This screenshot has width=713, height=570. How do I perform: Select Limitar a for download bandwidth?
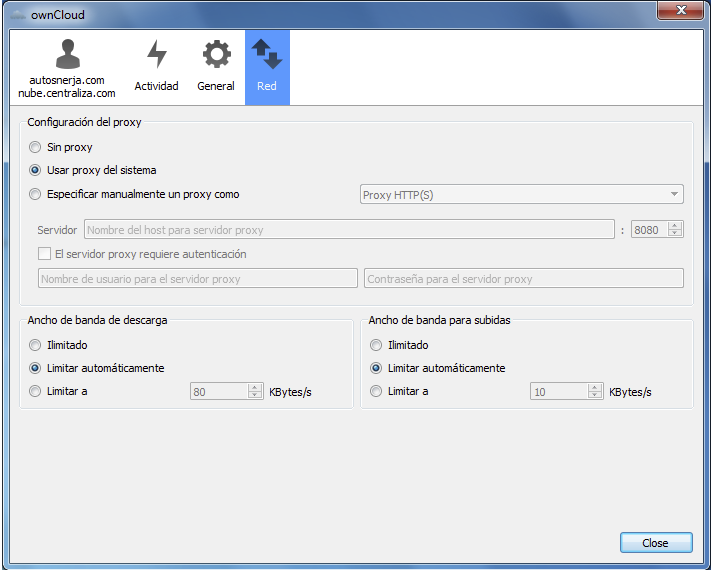tap(36, 391)
